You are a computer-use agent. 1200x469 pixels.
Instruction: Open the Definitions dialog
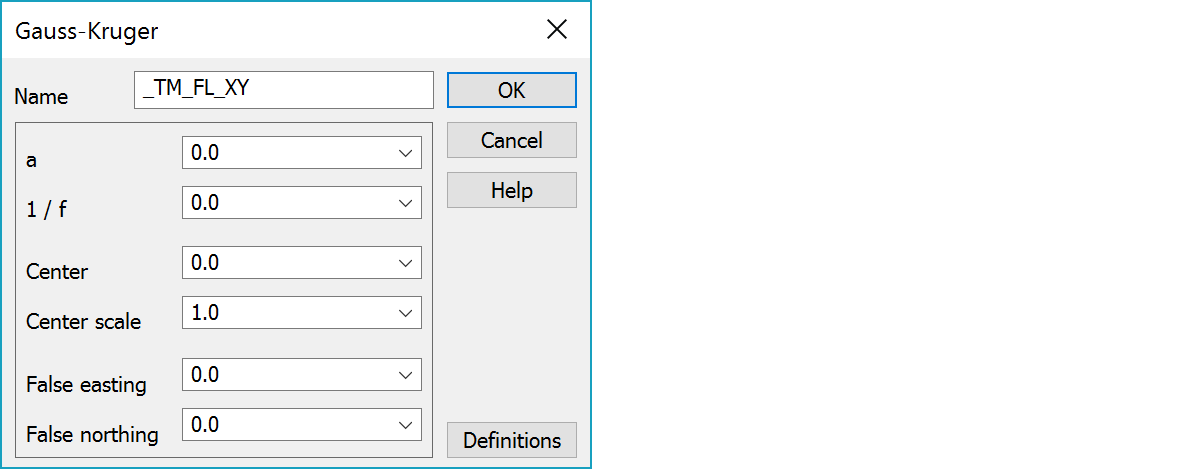(x=511, y=440)
